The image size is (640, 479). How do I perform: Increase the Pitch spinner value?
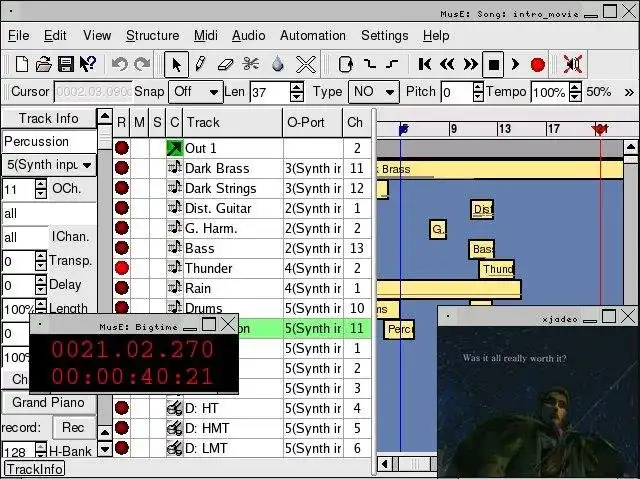pyautogui.click(x=478, y=86)
